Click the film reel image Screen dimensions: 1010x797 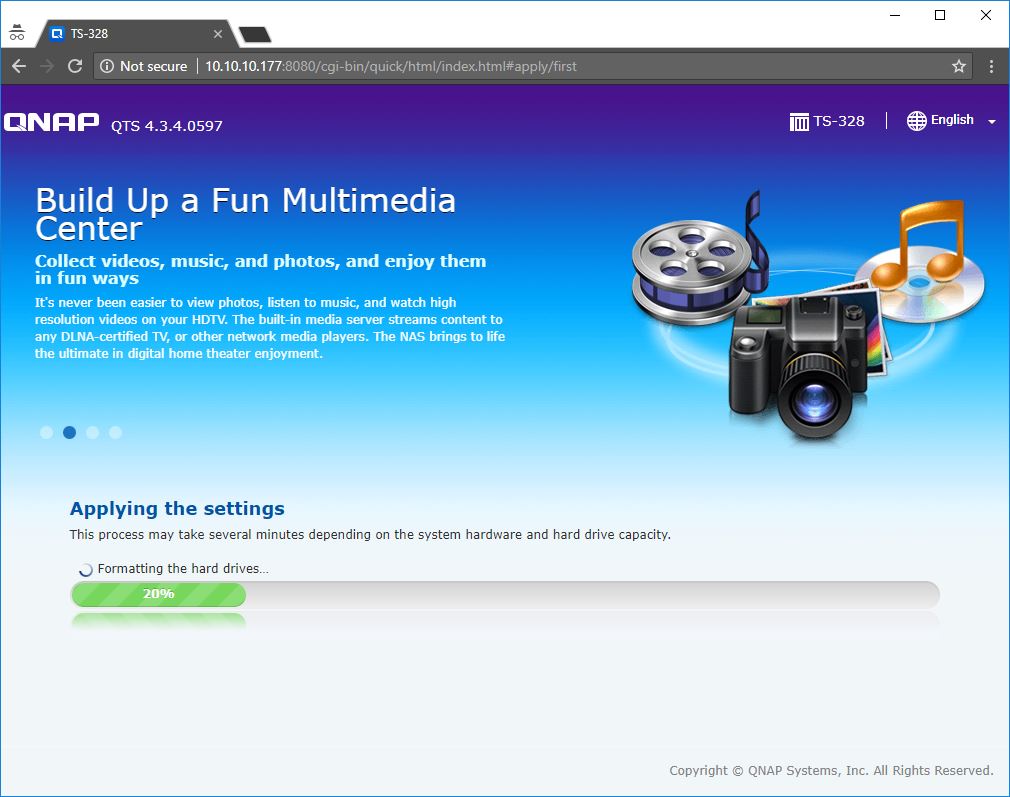[x=692, y=271]
